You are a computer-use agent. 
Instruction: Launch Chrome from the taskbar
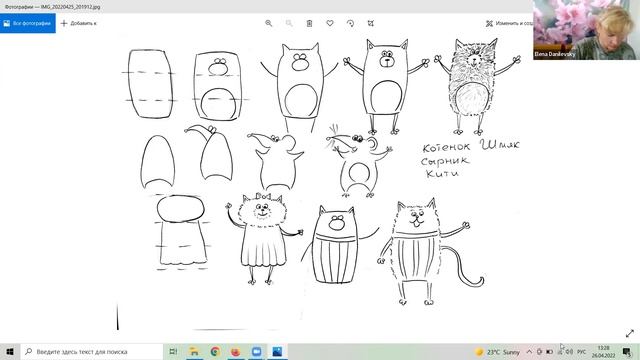pos(215,351)
